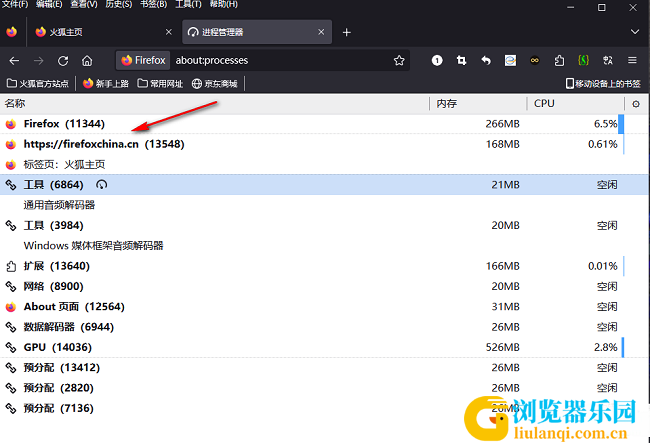Open the numbered circle extension icon
The width and height of the screenshot is (650, 443).
437,61
